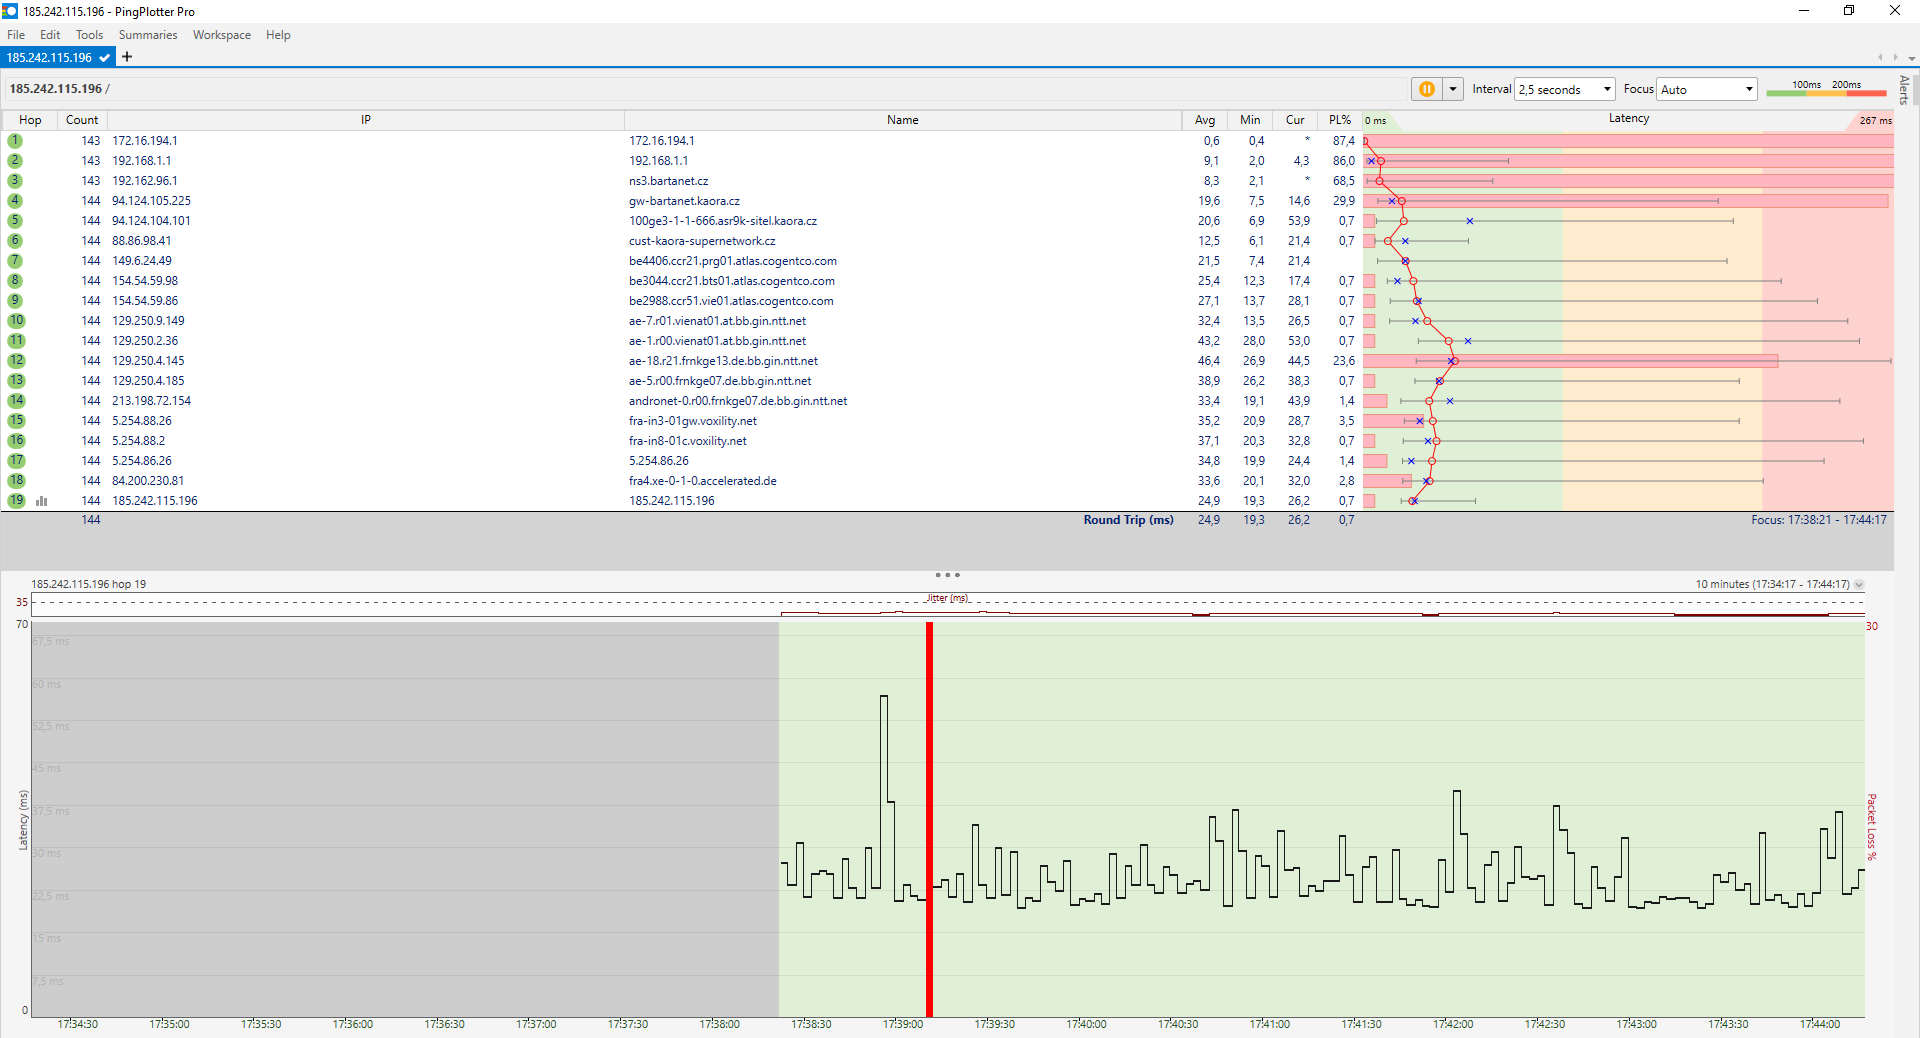Click the three-dot splitter handle above the timeline graph
The width and height of the screenshot is (1920, 1038).
coord(947,575)
